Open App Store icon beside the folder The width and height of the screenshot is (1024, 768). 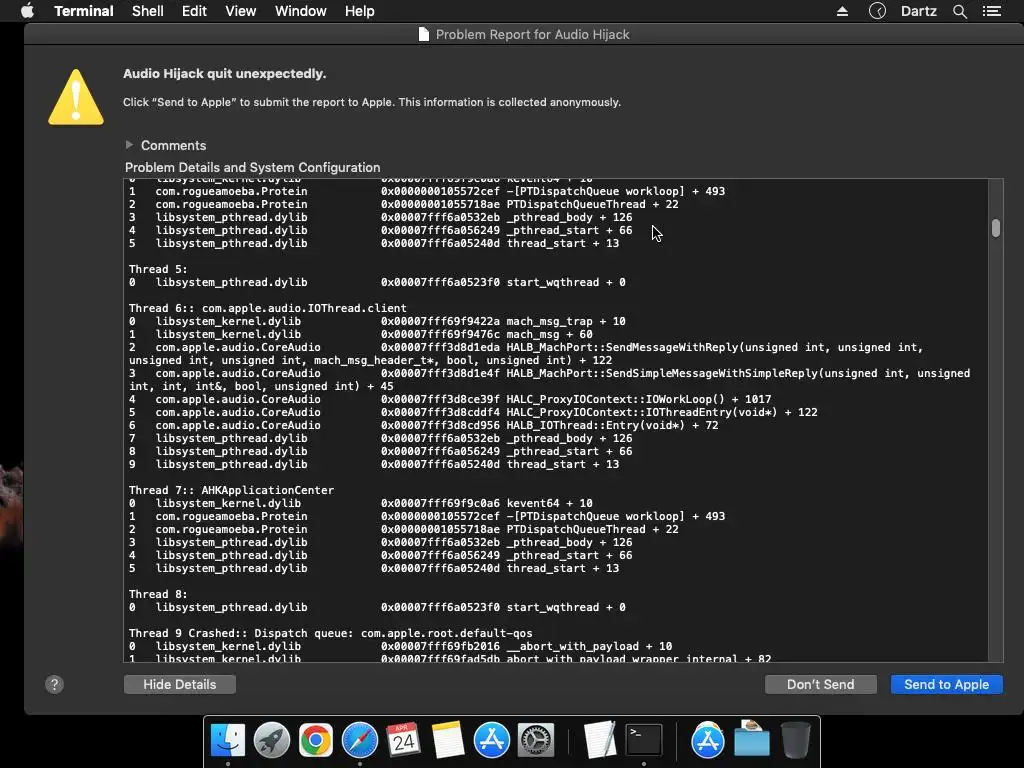[708, 741]
